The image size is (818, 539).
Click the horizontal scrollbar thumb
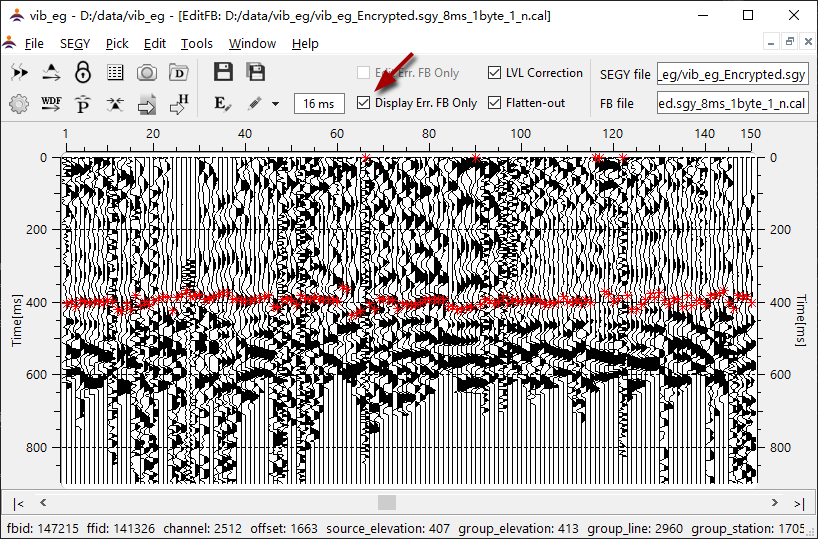[x=387, y=502]
